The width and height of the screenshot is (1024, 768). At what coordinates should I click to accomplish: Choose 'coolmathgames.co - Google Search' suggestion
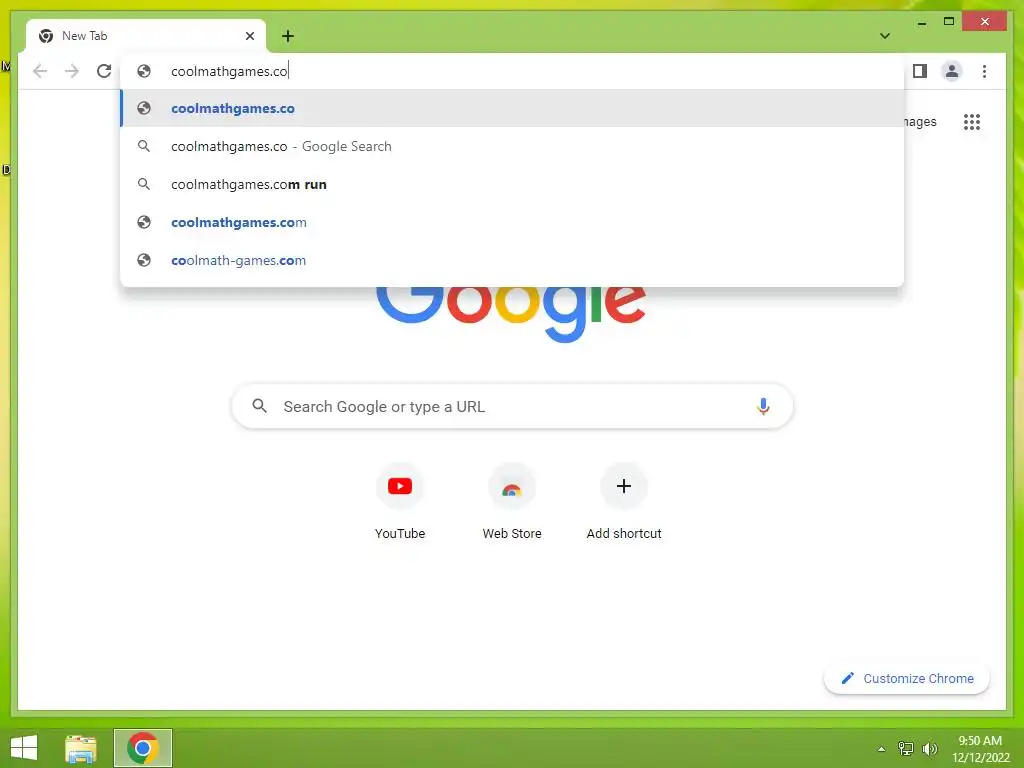click(x=512, y=146)
